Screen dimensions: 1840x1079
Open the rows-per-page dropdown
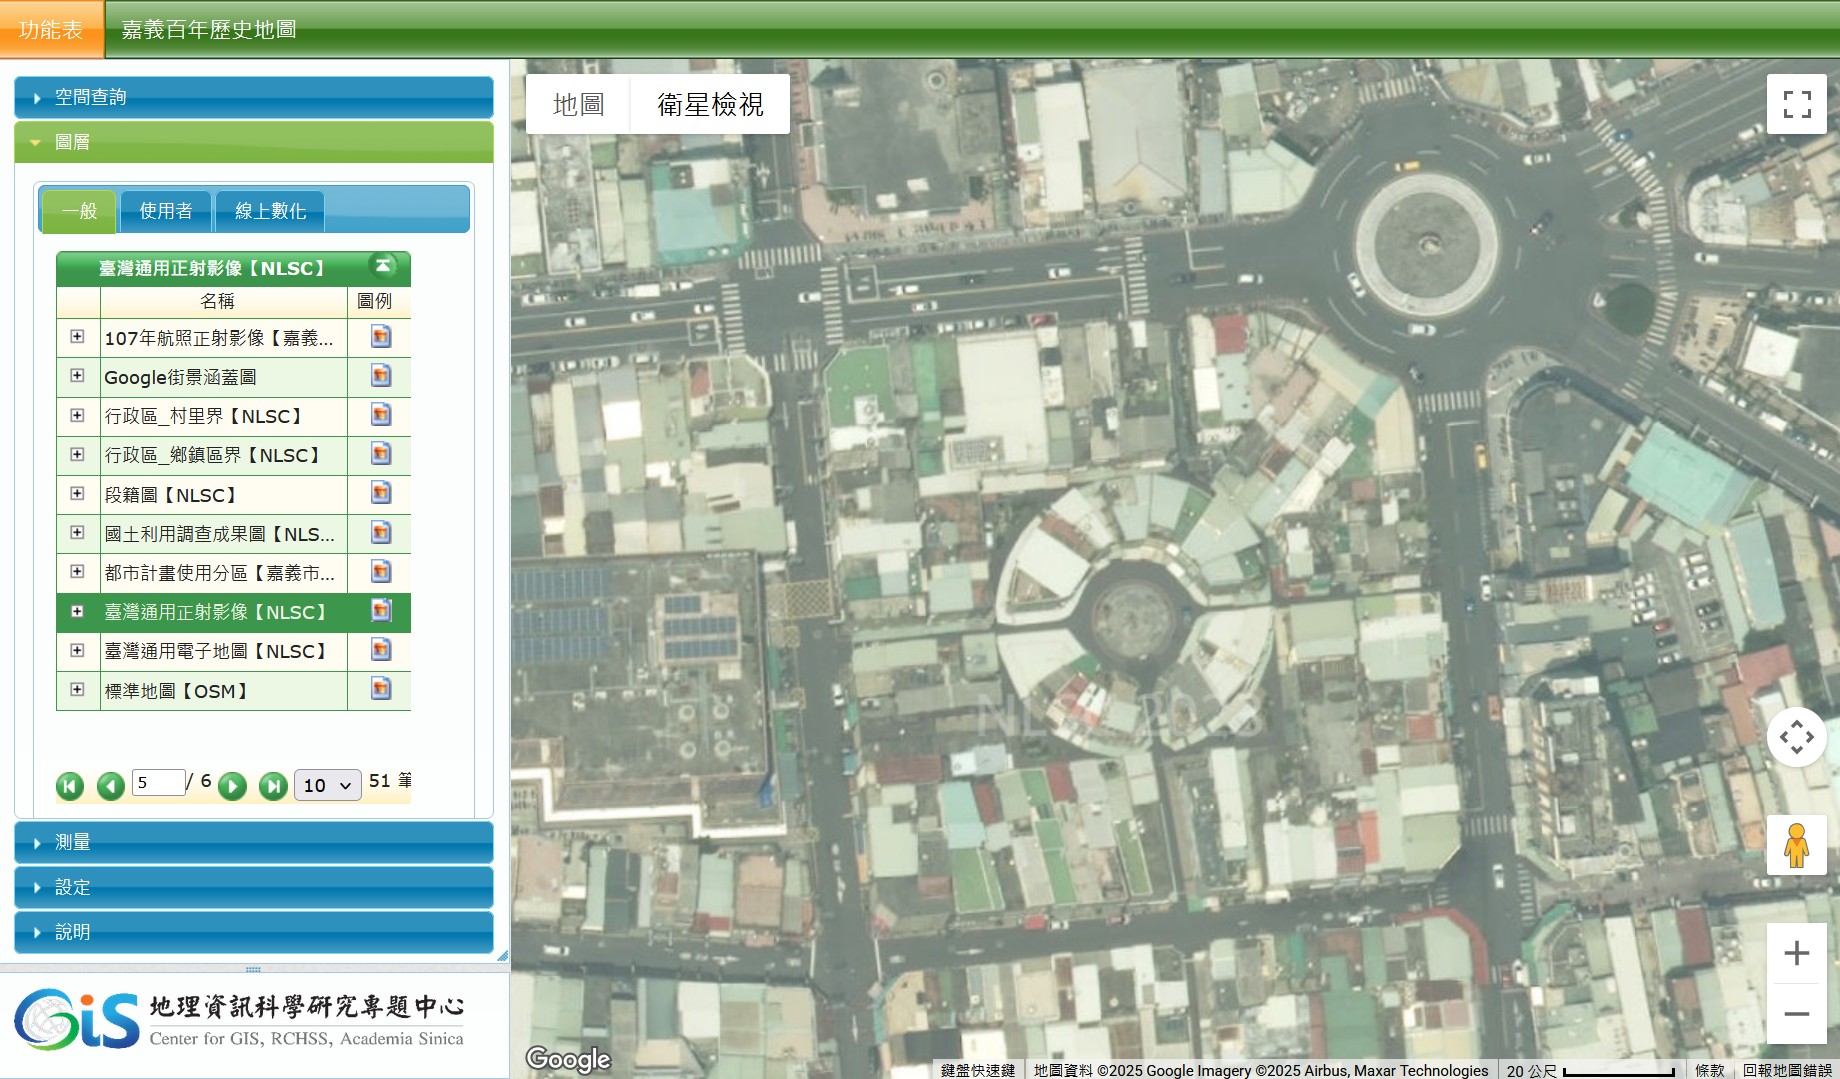click(x=327, y=785)
